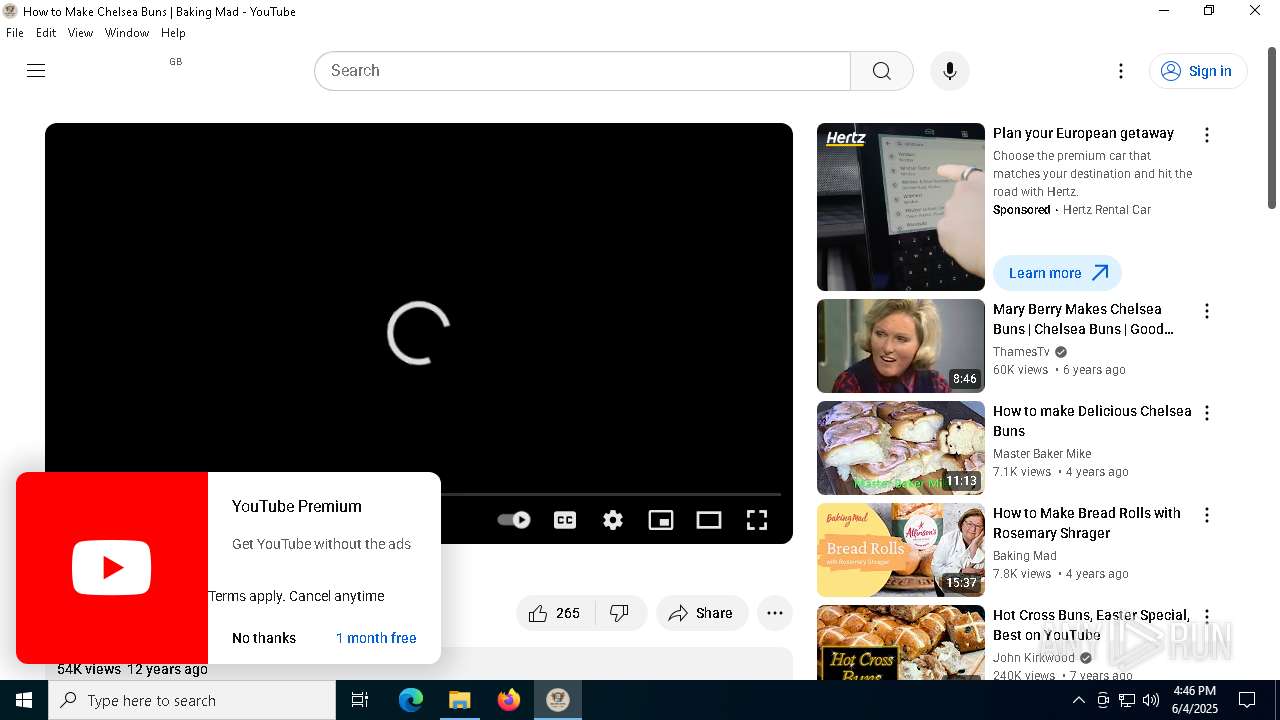Open the Hertz ad thumbnail

(901, 207)
